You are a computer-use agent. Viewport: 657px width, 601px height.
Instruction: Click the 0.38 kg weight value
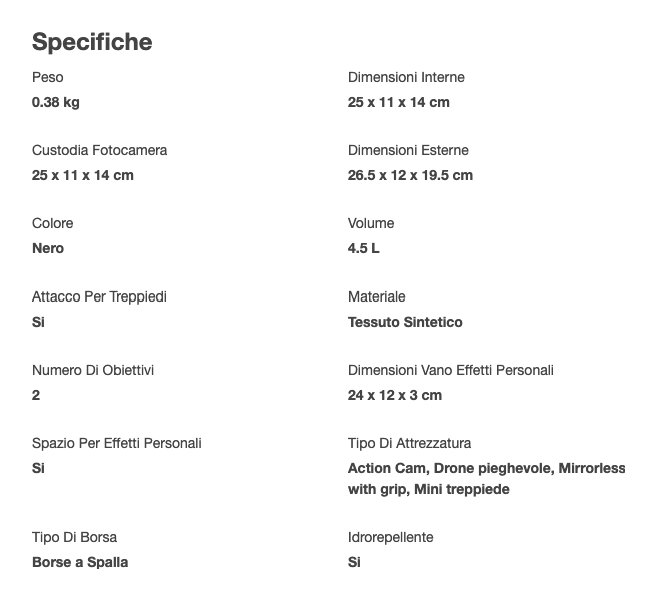pyautogui.click(x=56, y=102)
